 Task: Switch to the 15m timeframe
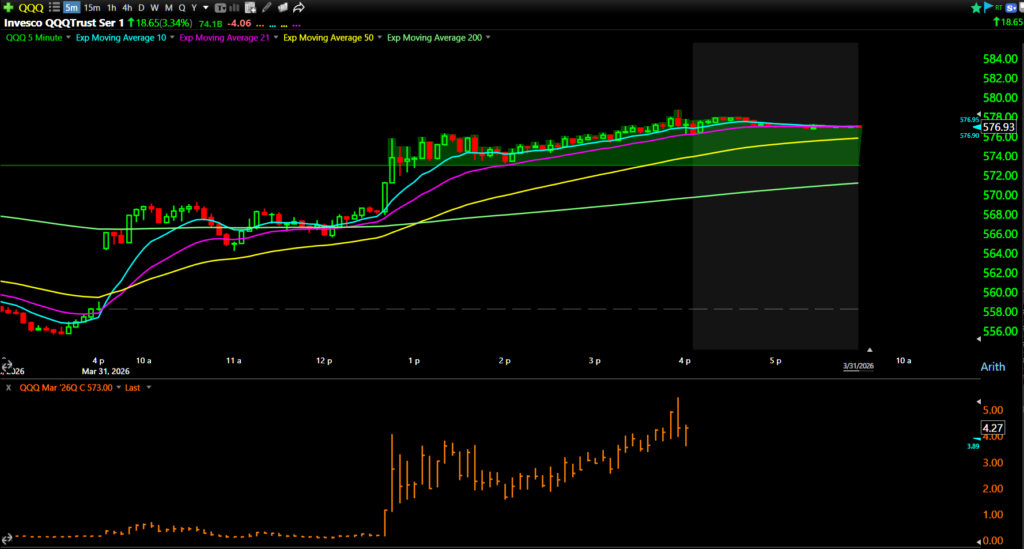[91, 8]
